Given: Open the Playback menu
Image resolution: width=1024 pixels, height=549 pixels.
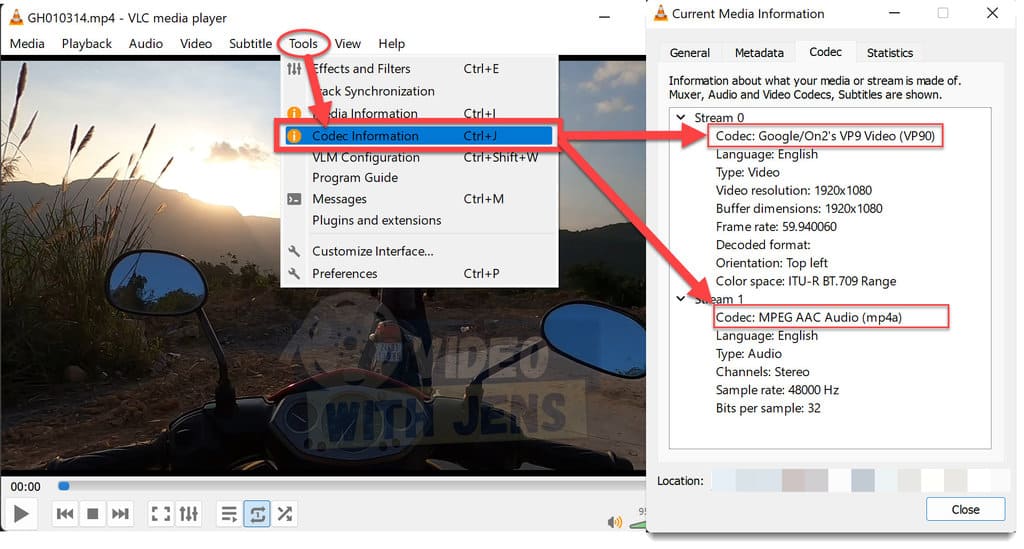Looking at the screenshot, I should tap(87, 44).
